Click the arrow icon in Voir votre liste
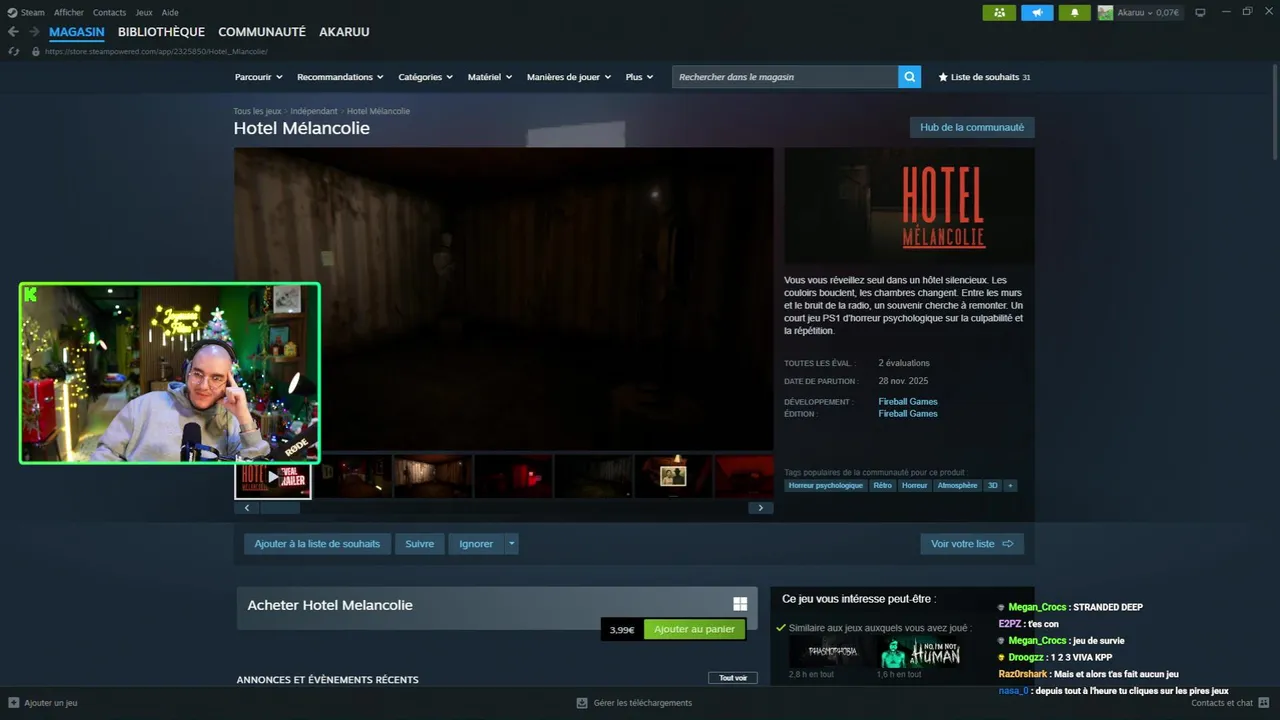The width and height of the screenshot is (1280, 720). pos(1007,544)
